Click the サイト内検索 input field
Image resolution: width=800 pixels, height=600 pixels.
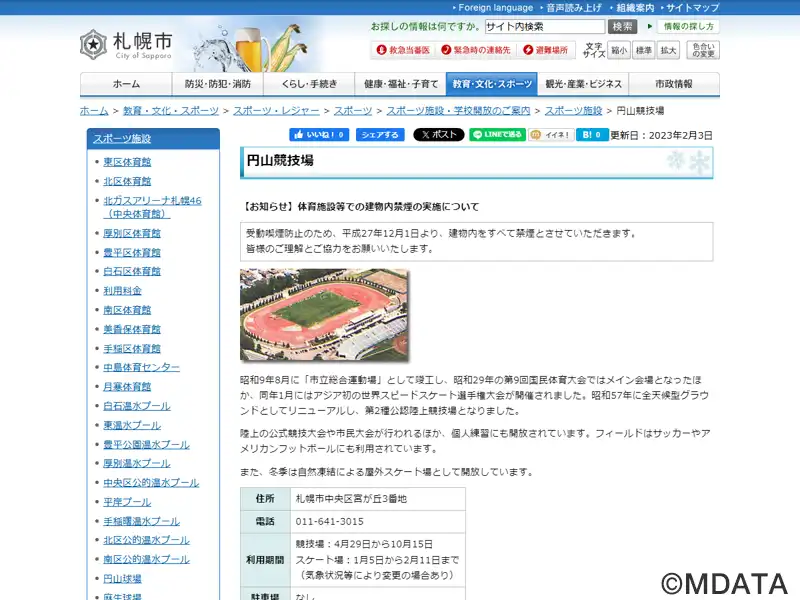click(x=544, y=27)
